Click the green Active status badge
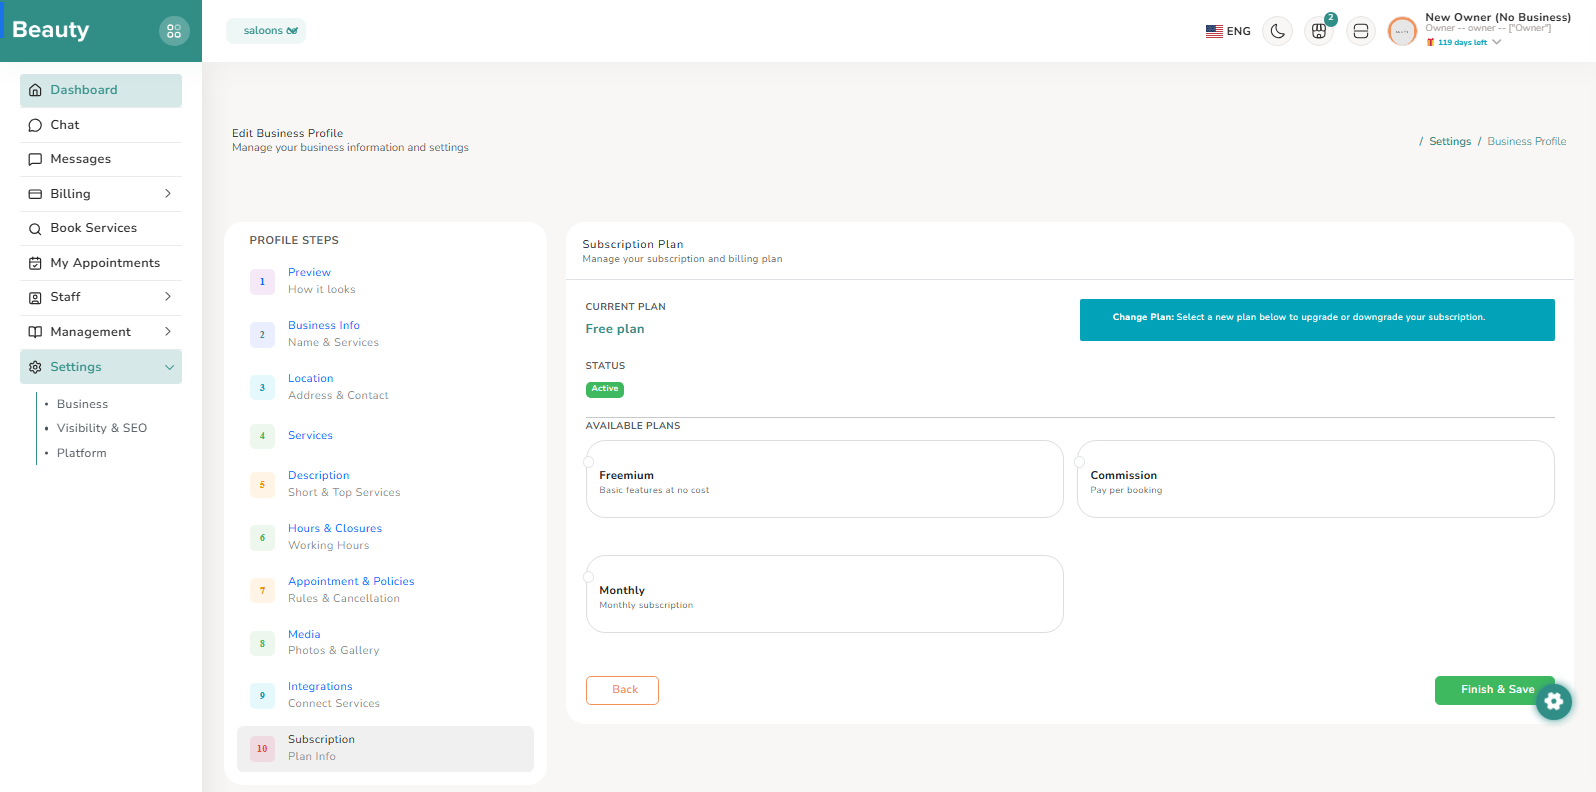 (x=605, y=390)
